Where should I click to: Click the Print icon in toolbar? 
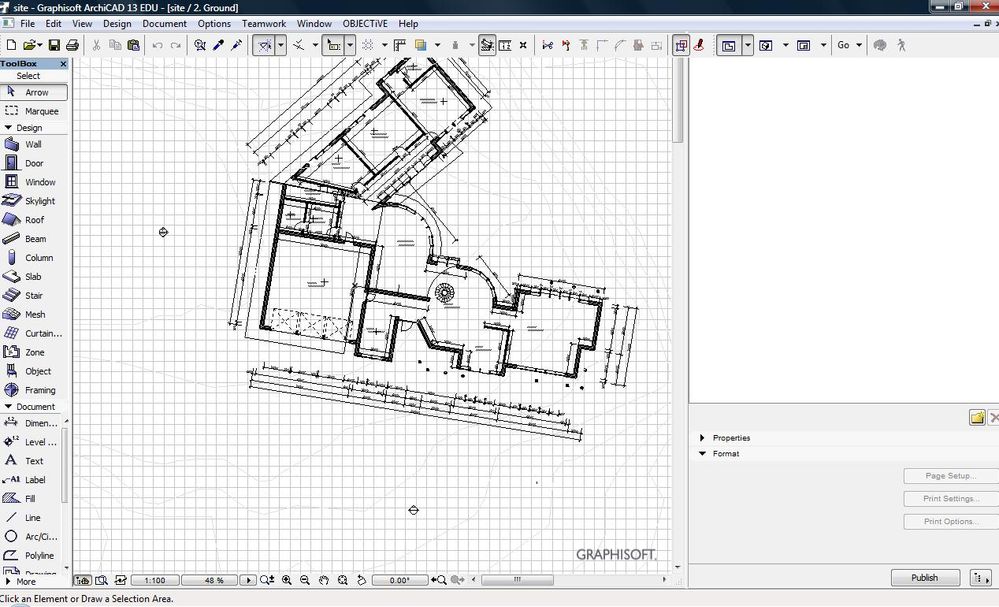coord(72,45)
